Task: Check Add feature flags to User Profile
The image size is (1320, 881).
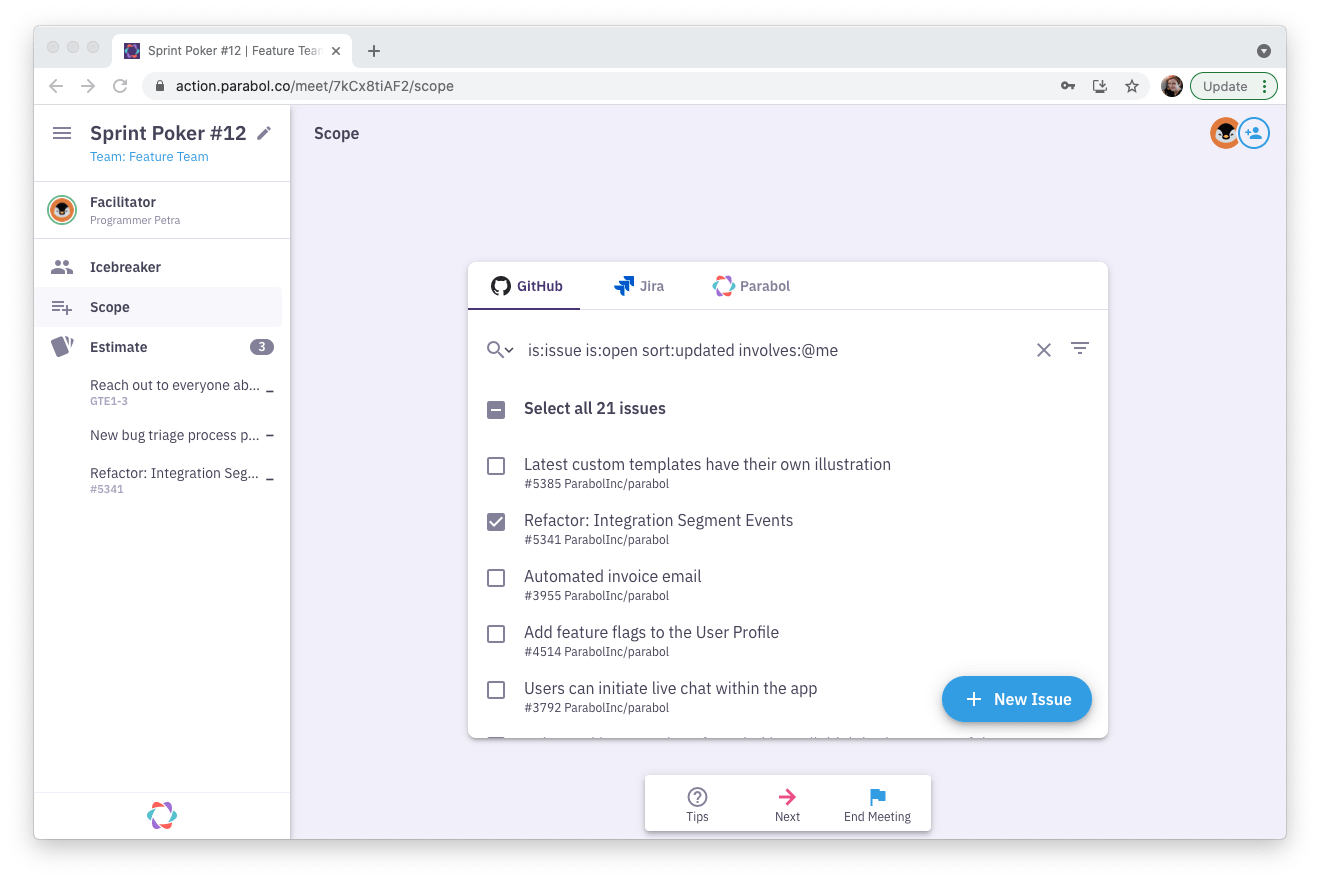Action: [x=496, y=634]
